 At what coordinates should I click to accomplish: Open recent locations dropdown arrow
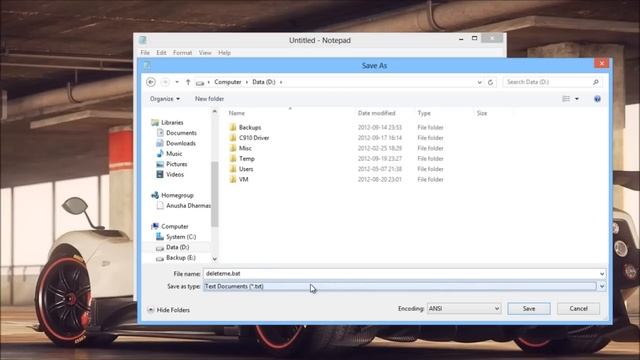177,82
